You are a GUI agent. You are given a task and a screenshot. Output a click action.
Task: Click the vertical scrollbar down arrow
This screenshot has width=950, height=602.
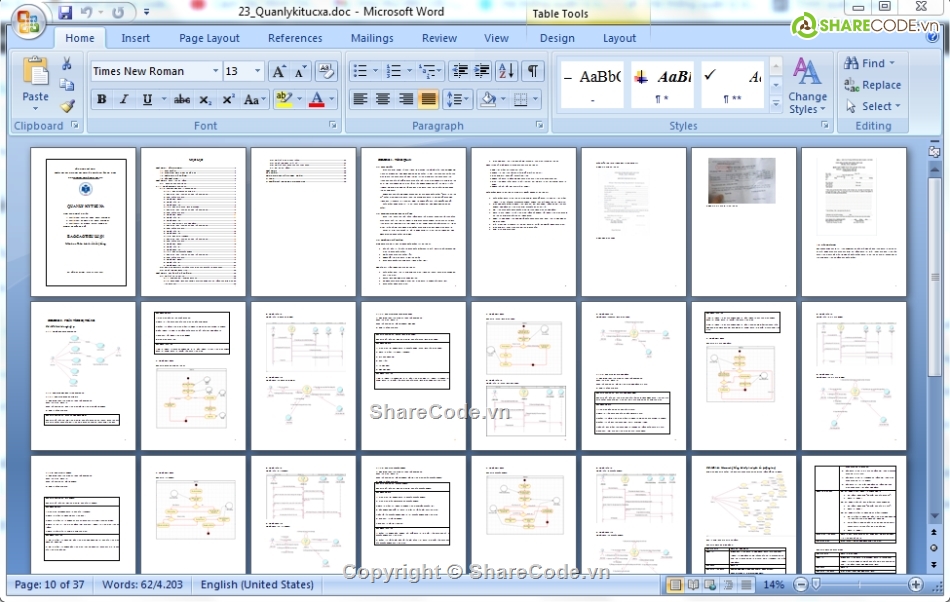pyautogui.click(x=934, y=516)
